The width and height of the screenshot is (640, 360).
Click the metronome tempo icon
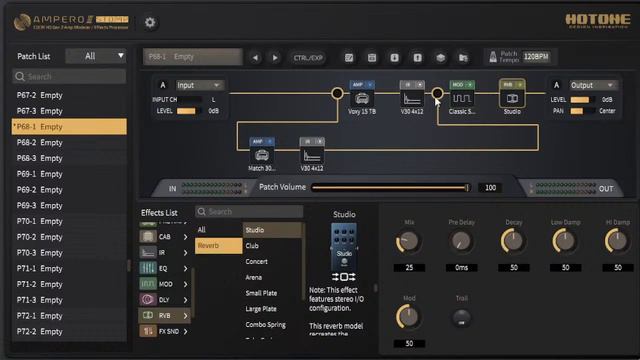pyautogui.click(x=493, y=57)
